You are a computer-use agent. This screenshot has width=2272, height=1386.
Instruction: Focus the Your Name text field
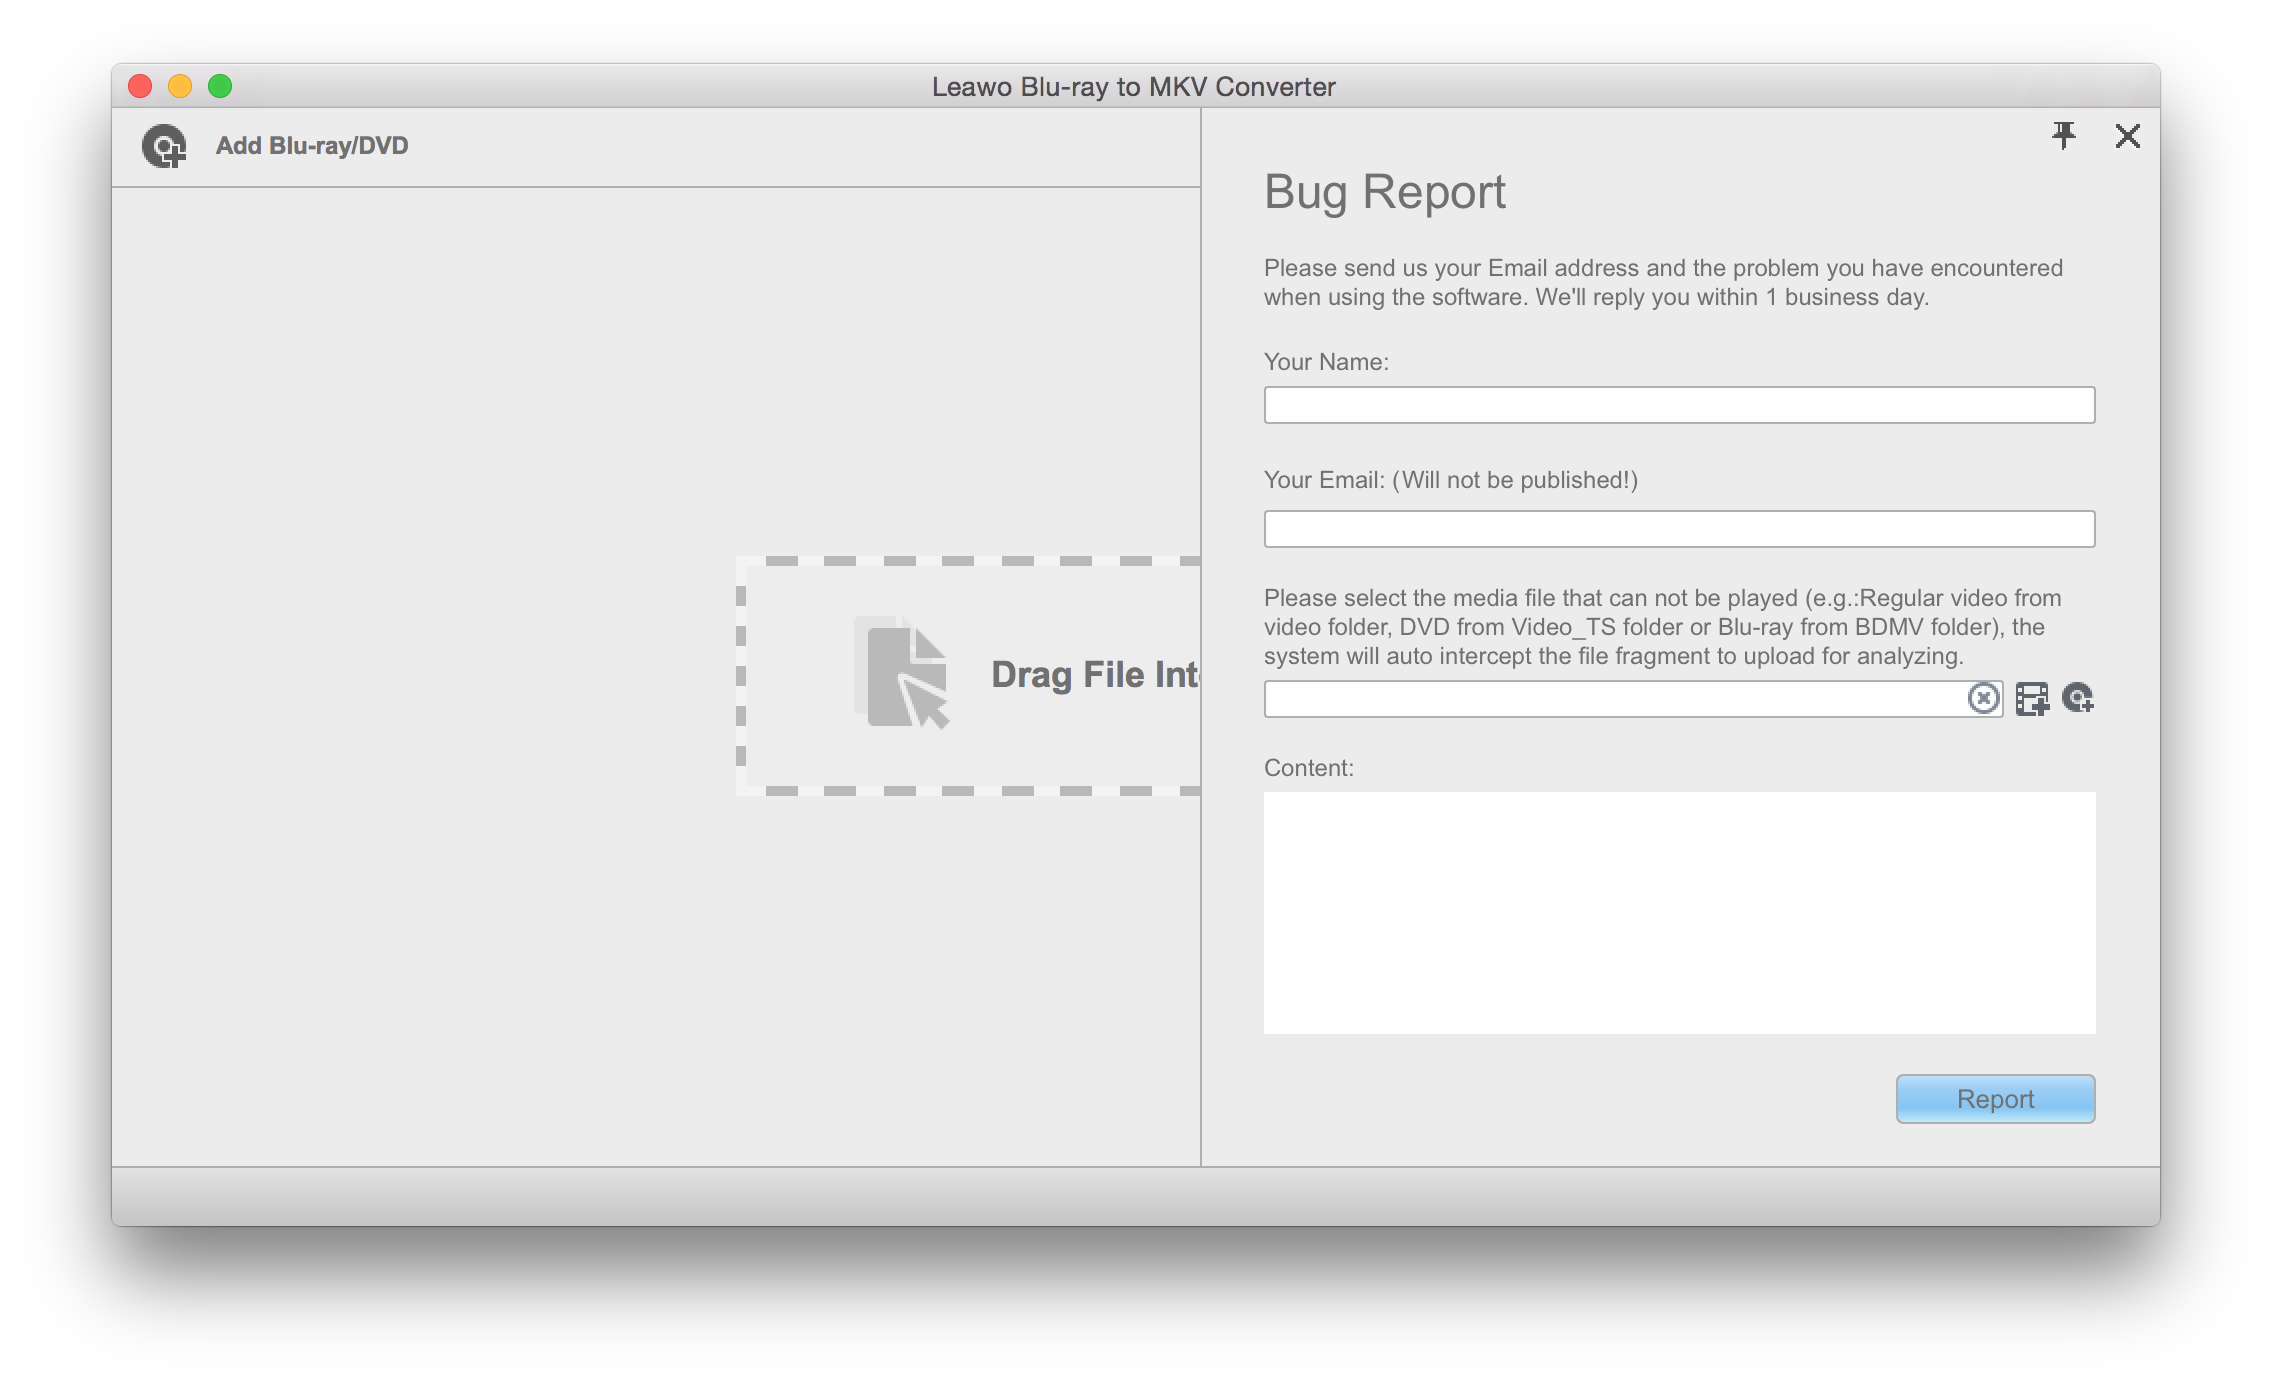pyautogui.click(x=1679, y=405)
